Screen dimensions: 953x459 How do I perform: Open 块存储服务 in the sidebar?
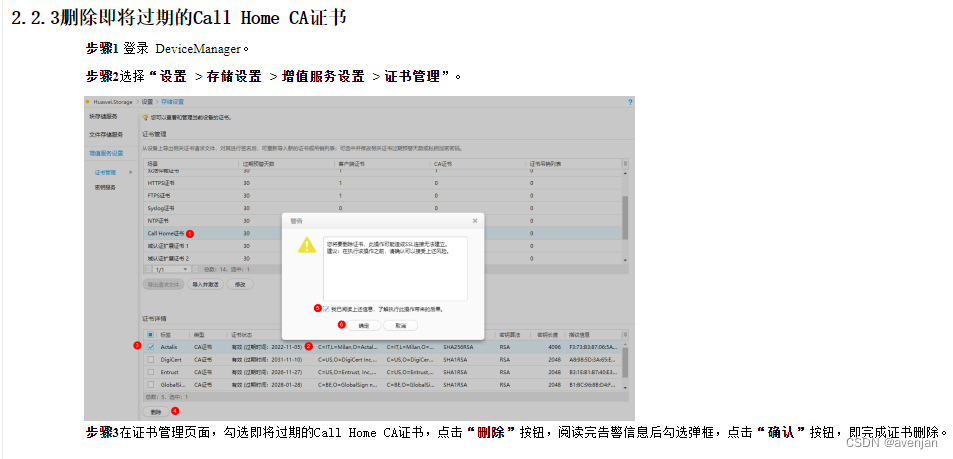click(x=103, y=116)
